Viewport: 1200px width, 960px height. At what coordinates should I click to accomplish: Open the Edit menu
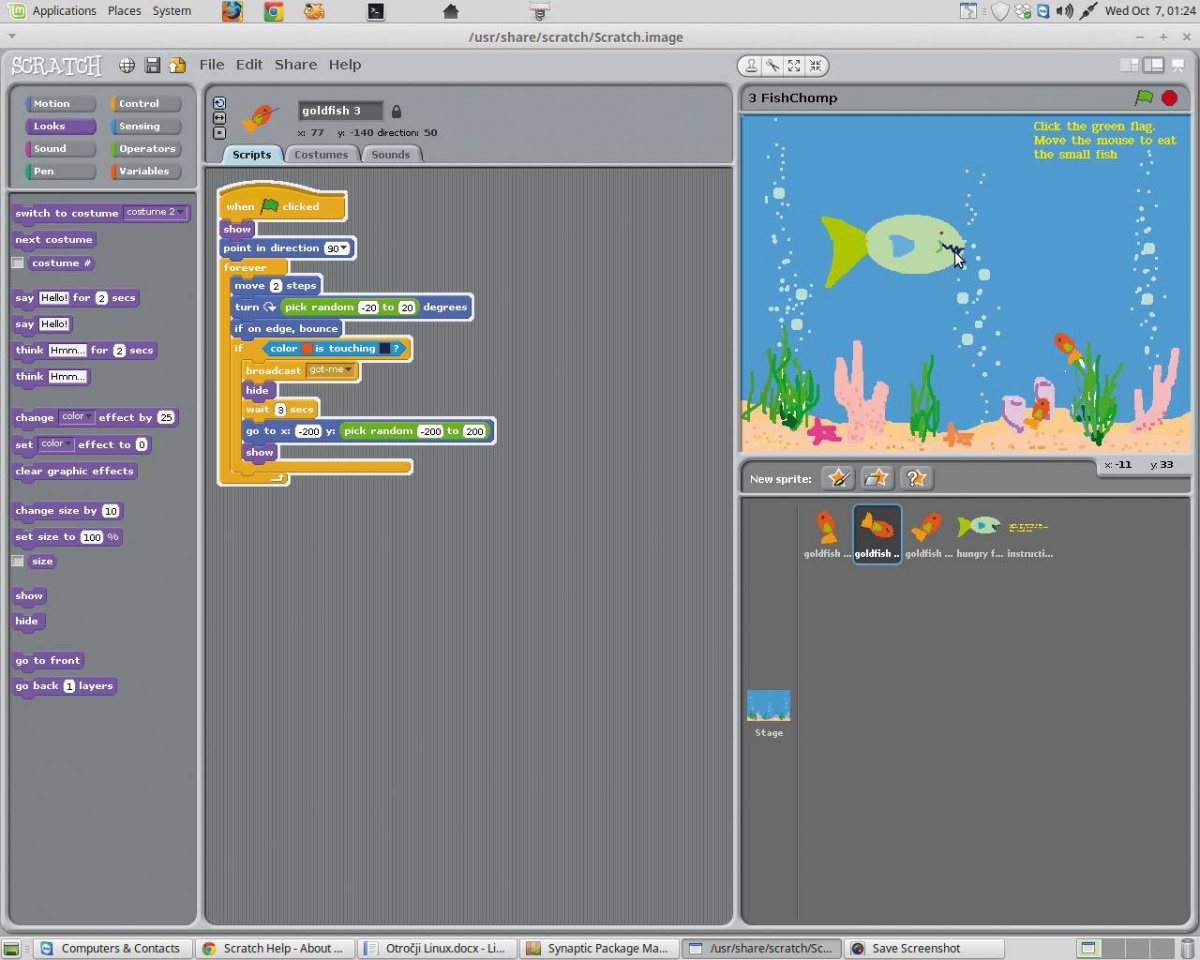(249, 65)
